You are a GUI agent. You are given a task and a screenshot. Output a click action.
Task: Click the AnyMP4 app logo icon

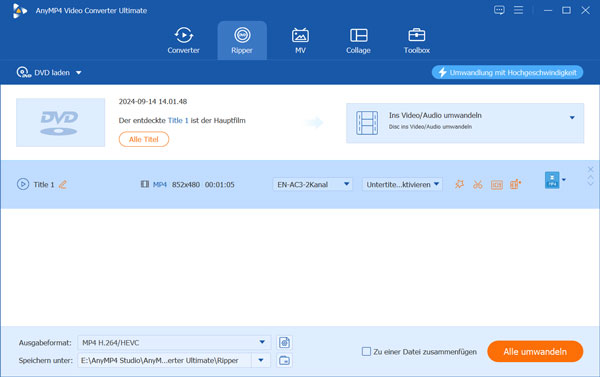coord(19,11)
